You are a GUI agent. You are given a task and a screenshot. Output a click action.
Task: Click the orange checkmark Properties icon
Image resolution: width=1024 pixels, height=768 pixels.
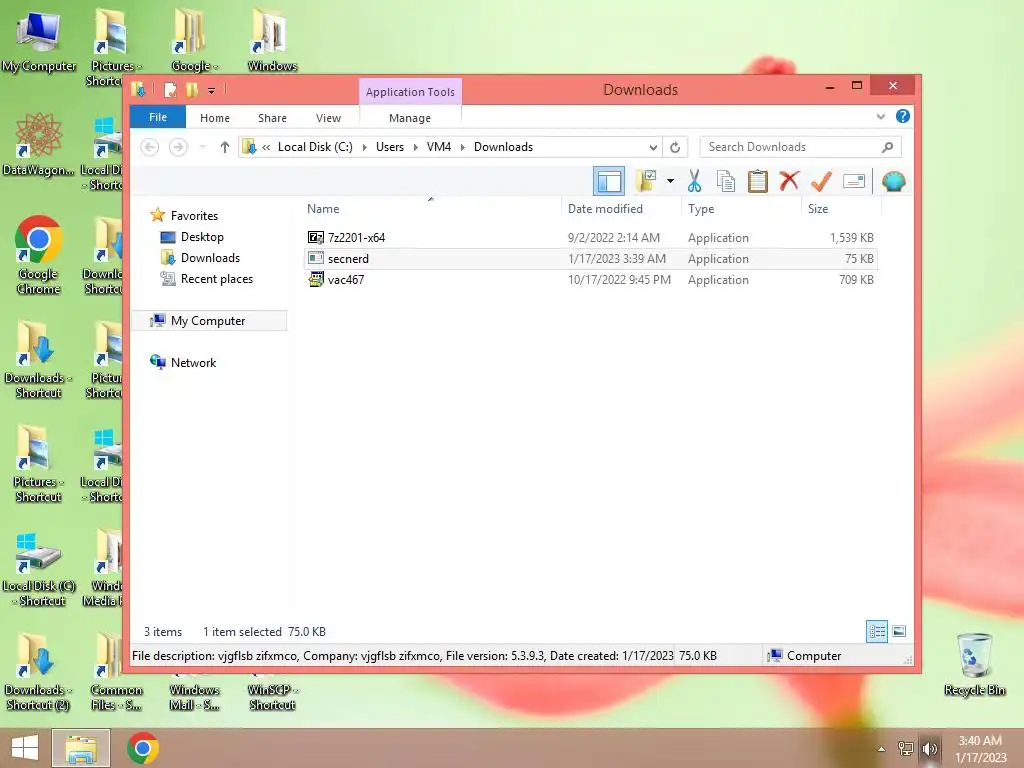821,181
